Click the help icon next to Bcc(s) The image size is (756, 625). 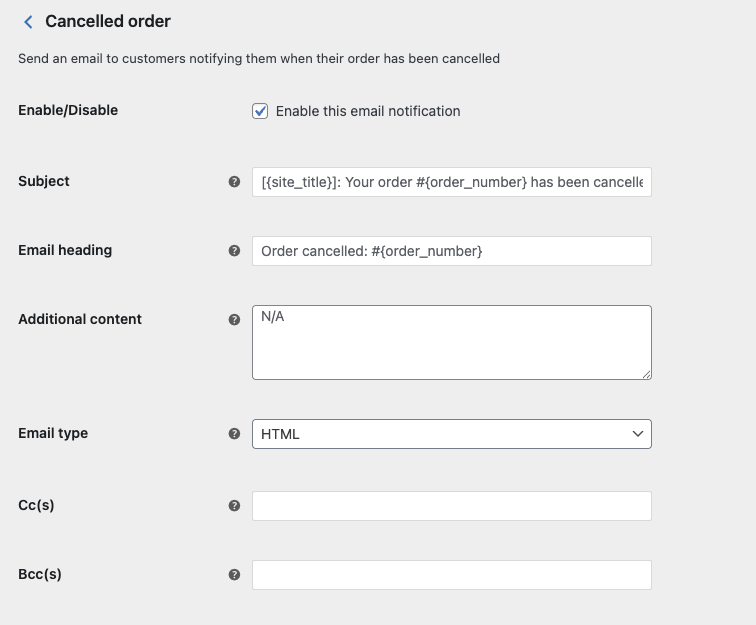(234, 575)
